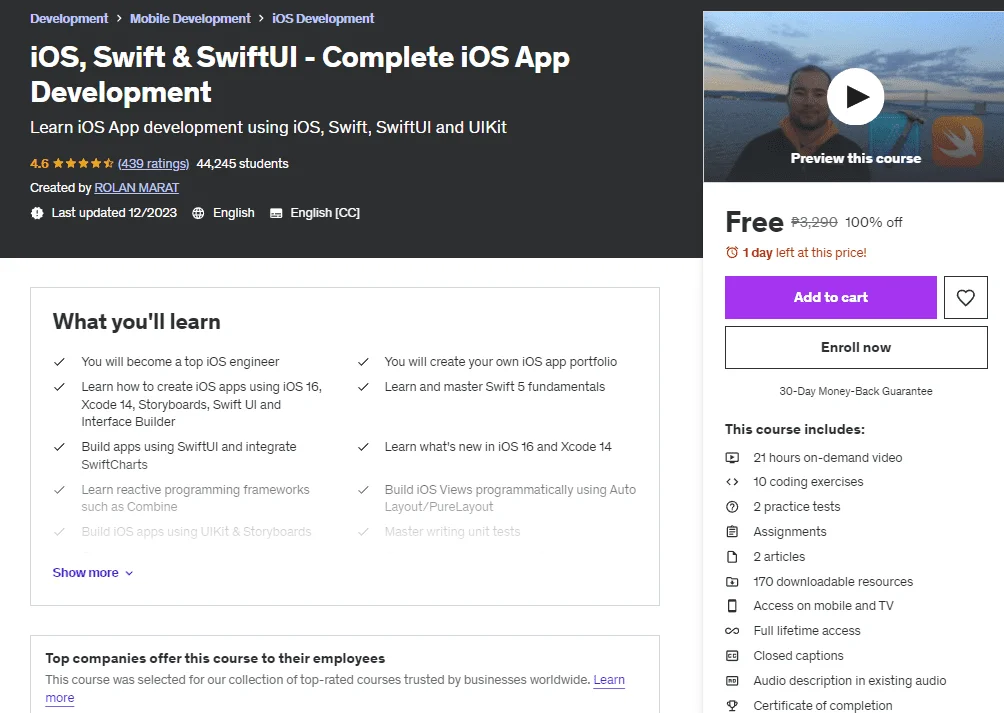Screen dimensions: 1004x713
Task: Click the last updated badge icon
Action: 37,213
